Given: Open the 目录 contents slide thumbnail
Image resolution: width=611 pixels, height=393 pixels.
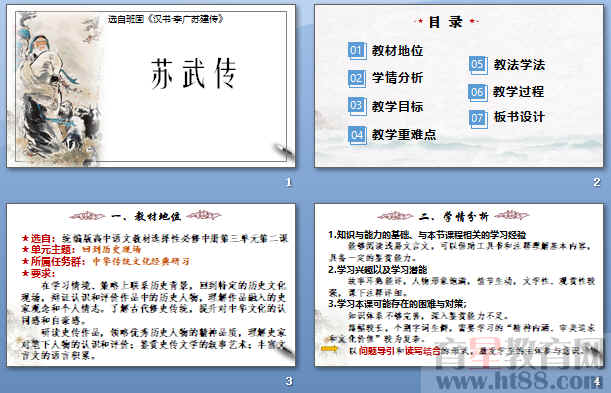Looking at the screenshot, I should click(x=459, y=86).
